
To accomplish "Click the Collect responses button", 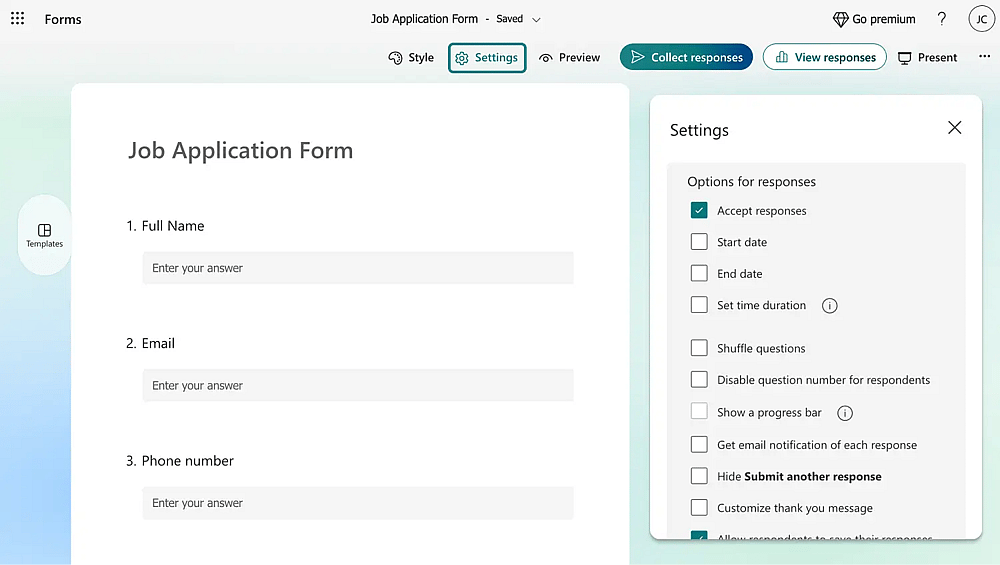I will [686, 57].
